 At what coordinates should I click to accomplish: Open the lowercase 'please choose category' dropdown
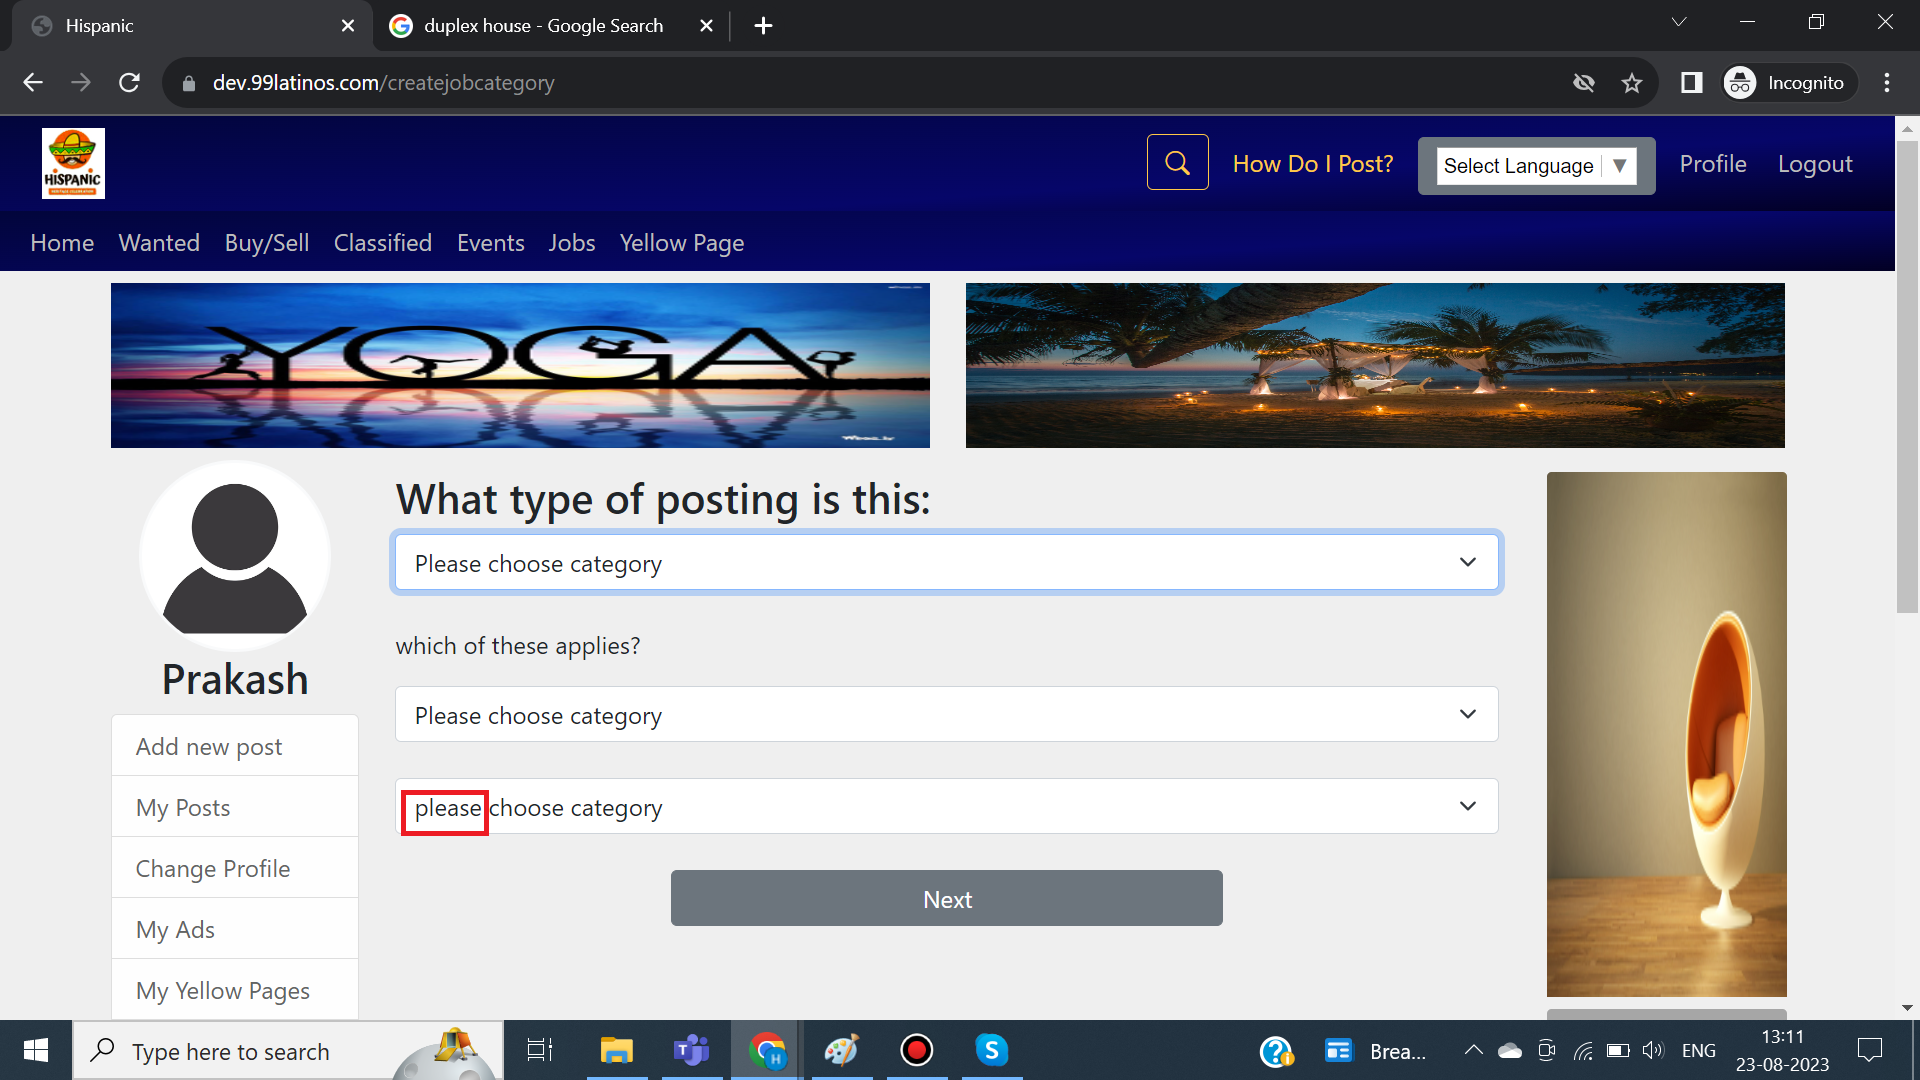pos(946,807)
